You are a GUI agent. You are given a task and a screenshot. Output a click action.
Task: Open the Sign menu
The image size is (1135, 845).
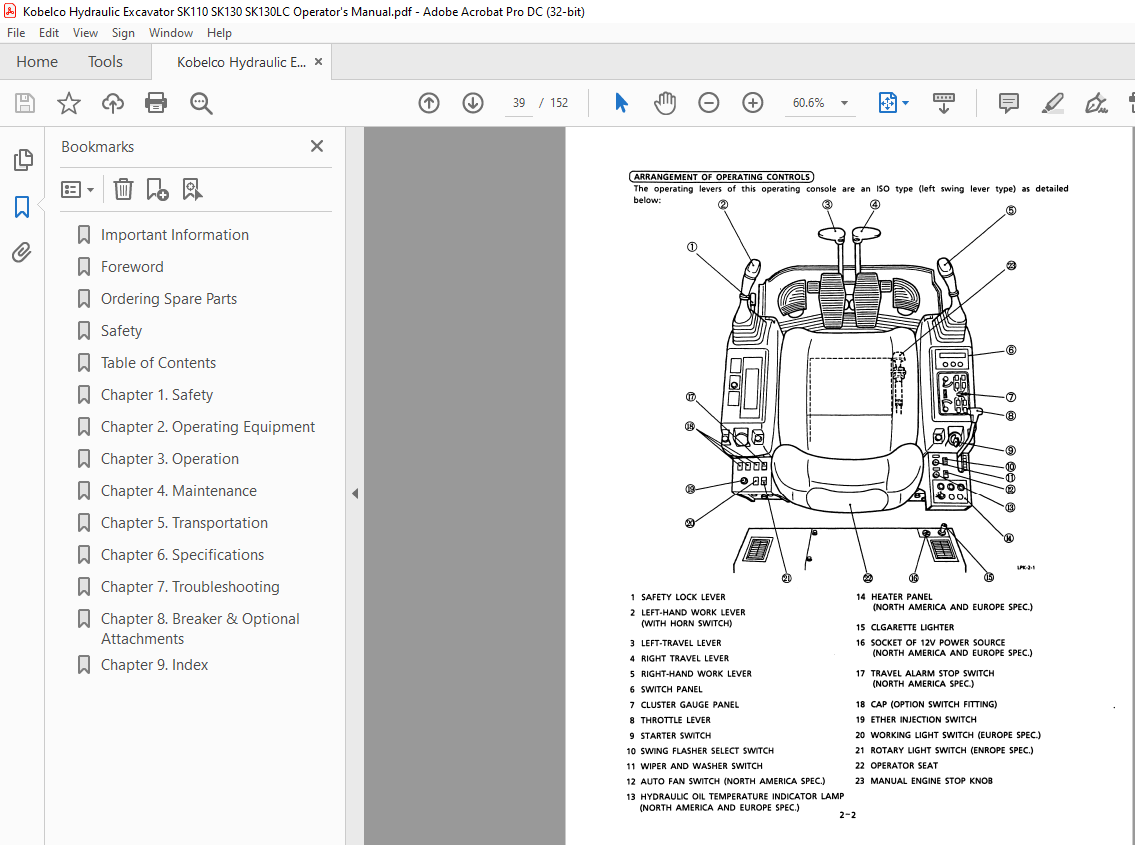(123, 33)
